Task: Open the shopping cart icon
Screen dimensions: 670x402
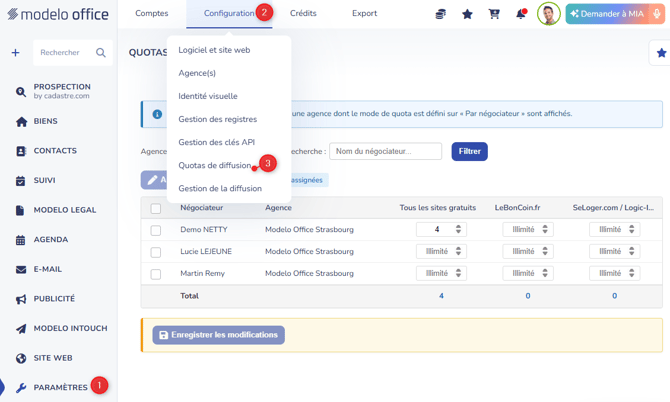Action: (x=494, y=14)
